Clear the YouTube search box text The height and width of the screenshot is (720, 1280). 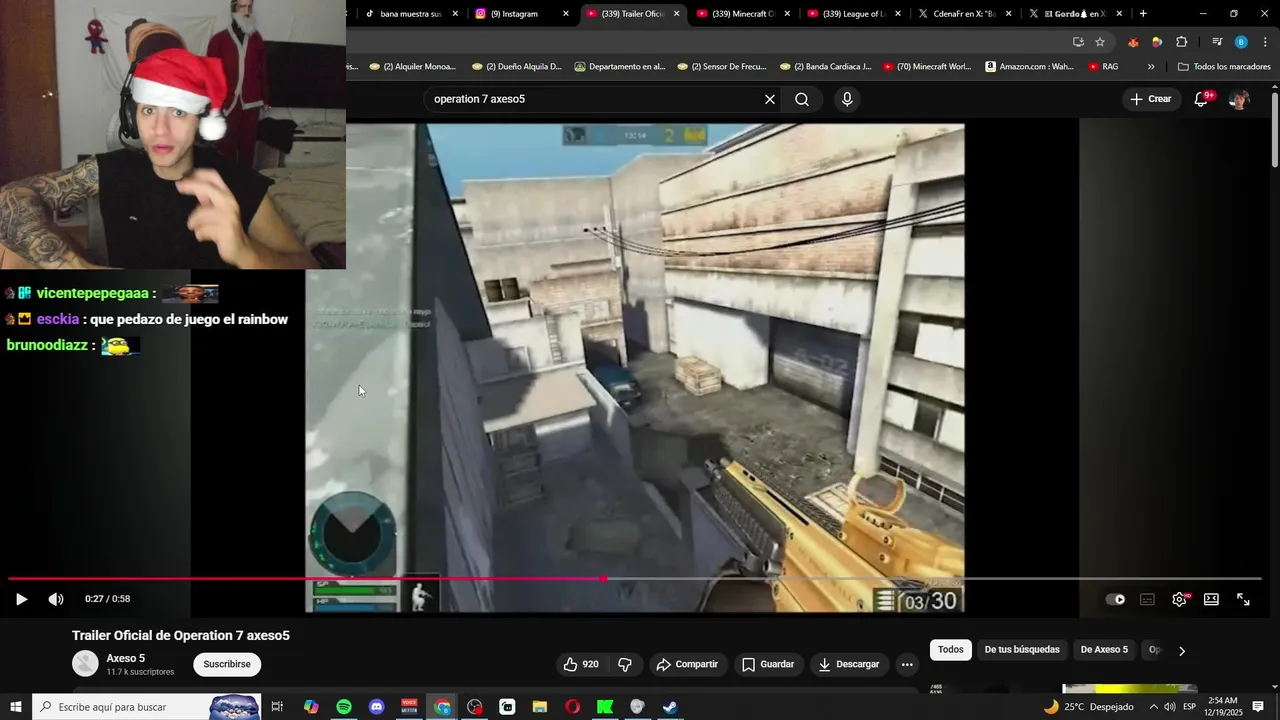pos(769,99)
